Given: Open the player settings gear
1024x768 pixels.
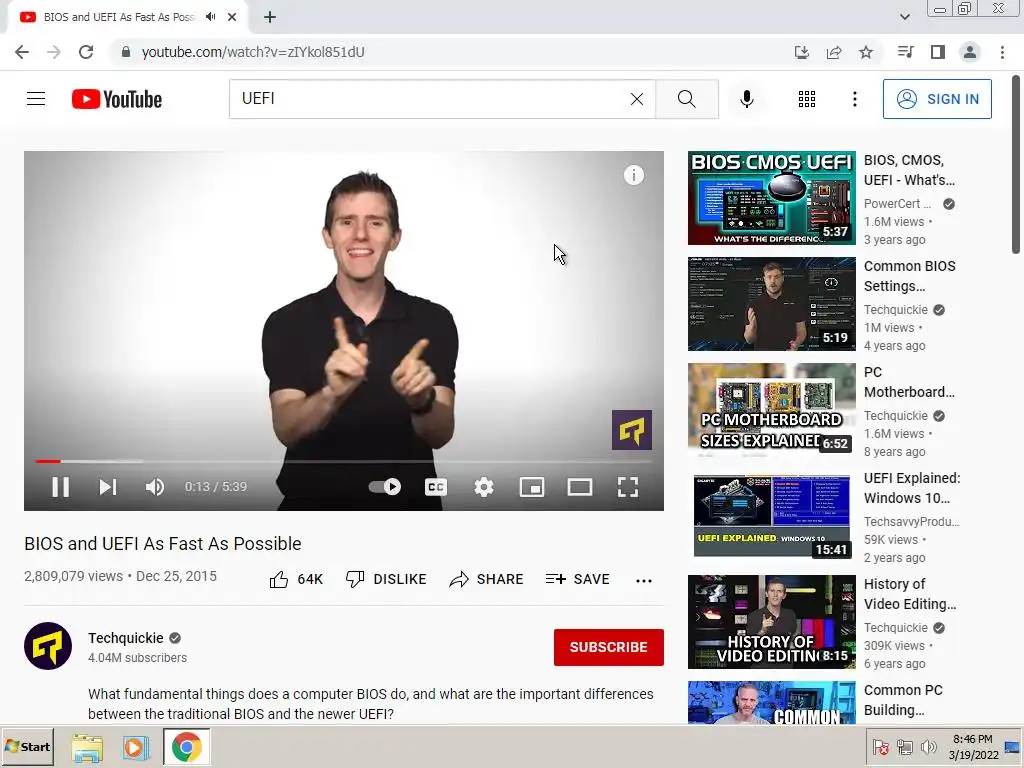Looking at the screenshot, I should point(484,487).
